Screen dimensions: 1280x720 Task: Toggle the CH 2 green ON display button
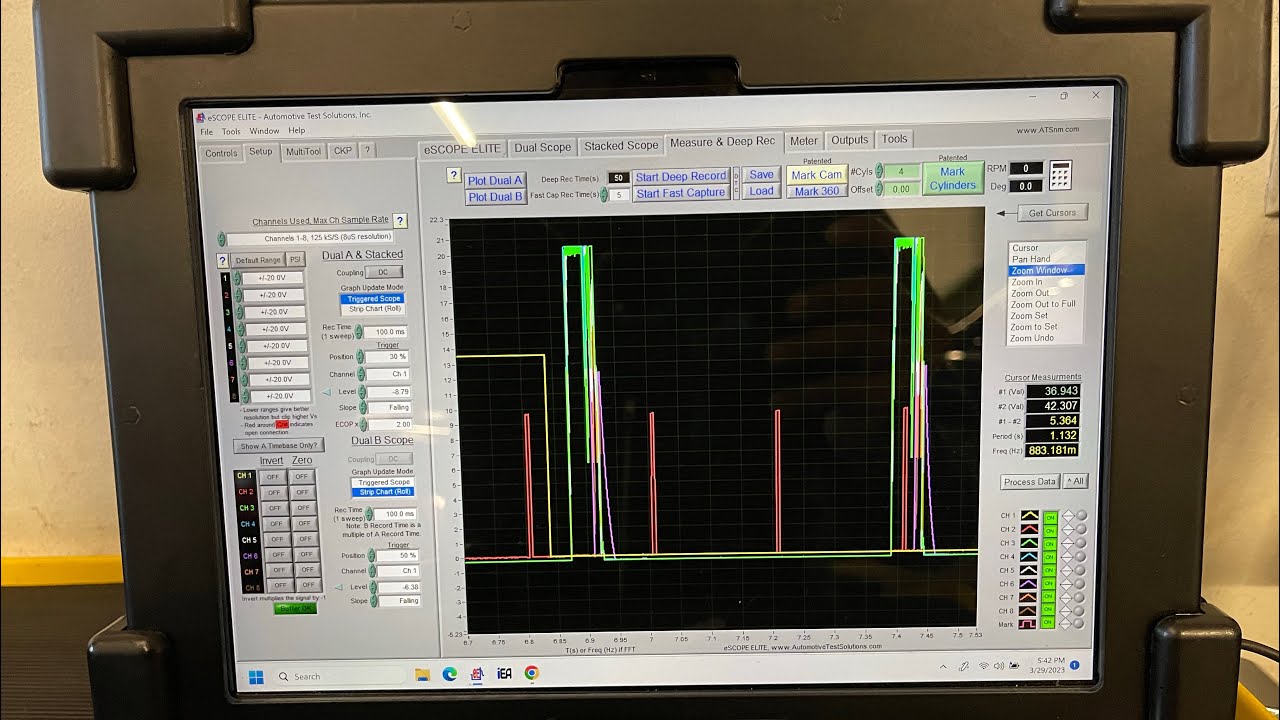pos(1050,529)
